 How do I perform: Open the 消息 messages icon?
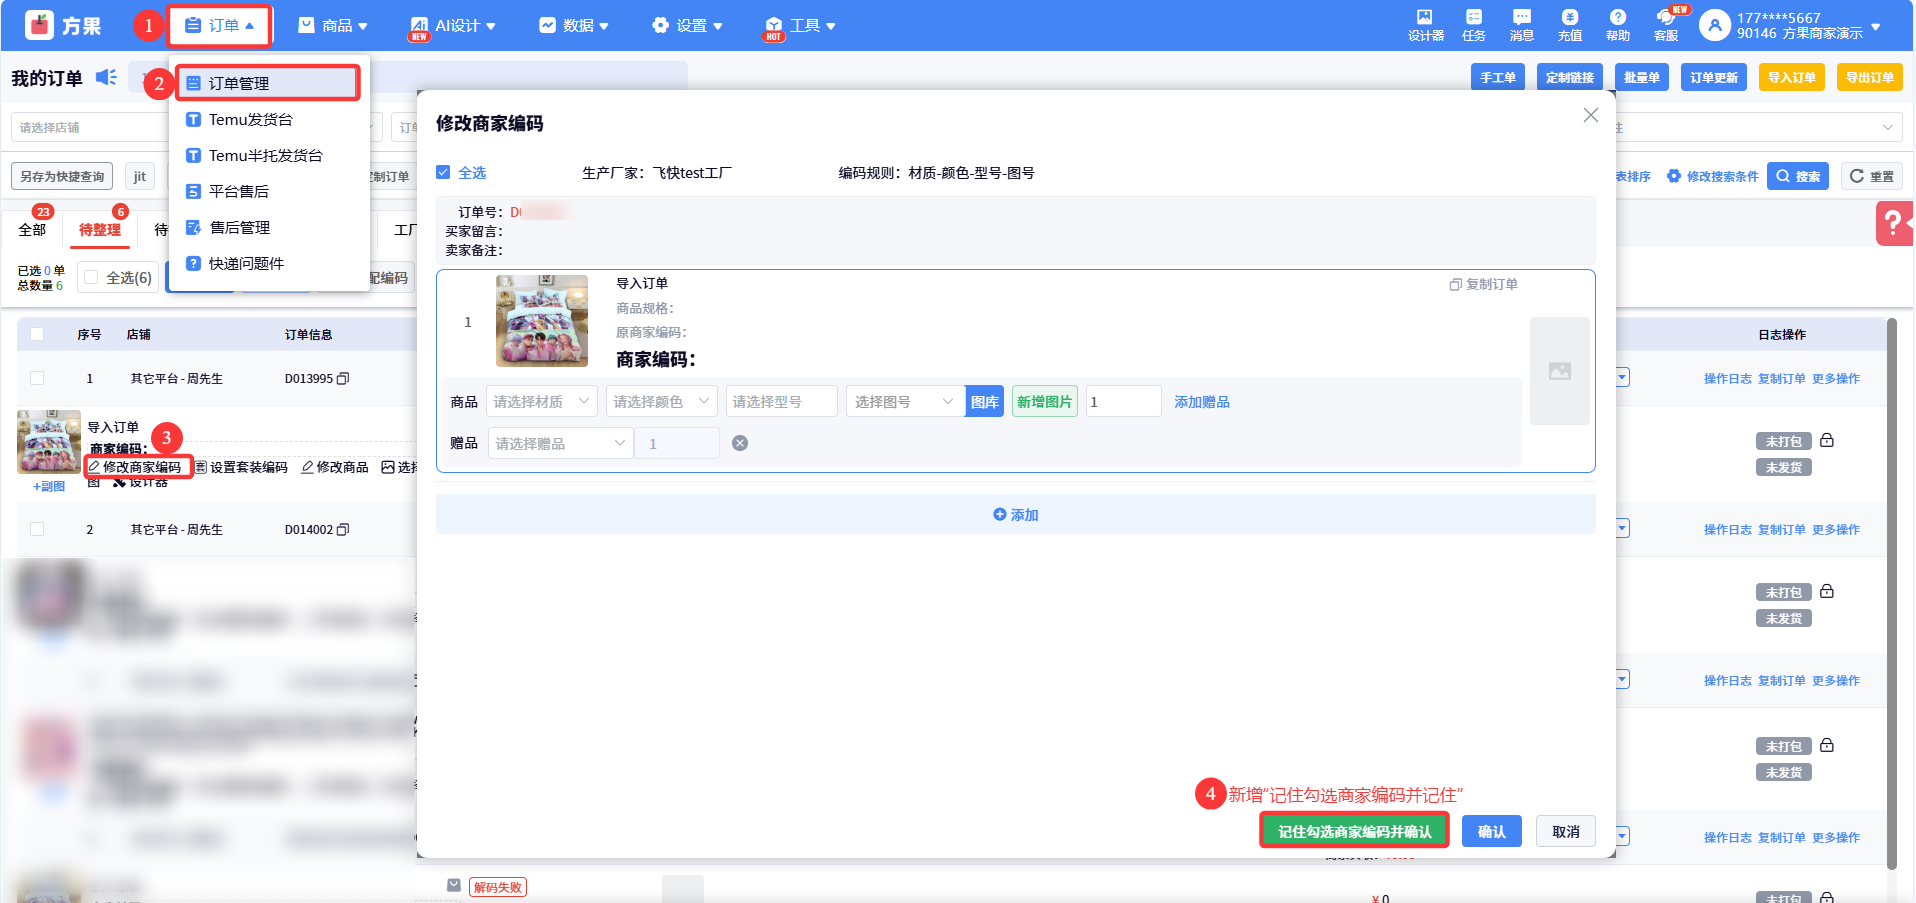tap(1521, 24)
